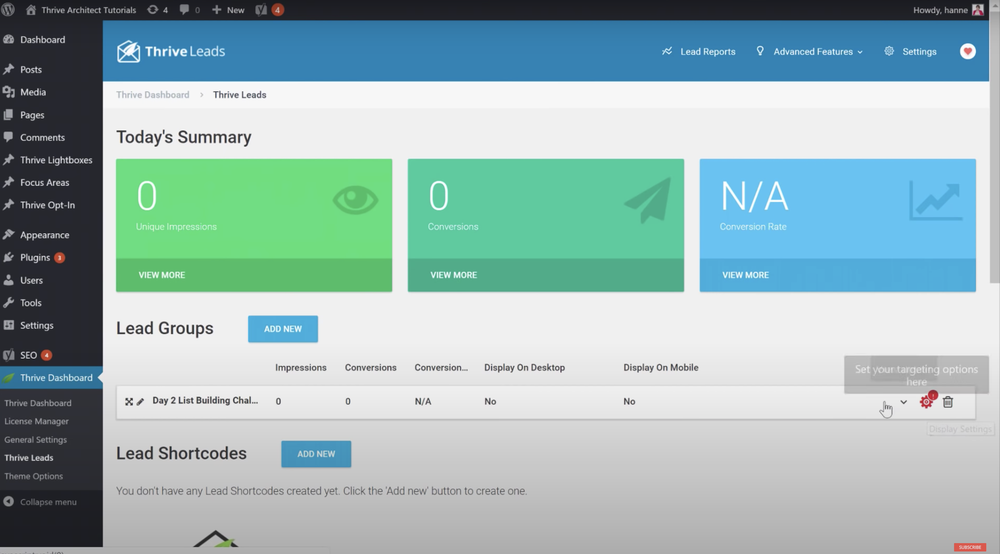The height and width of the screenshot is (554, 1000).
Task: Open General Settings submenu link
Action: tap(35, 440)
